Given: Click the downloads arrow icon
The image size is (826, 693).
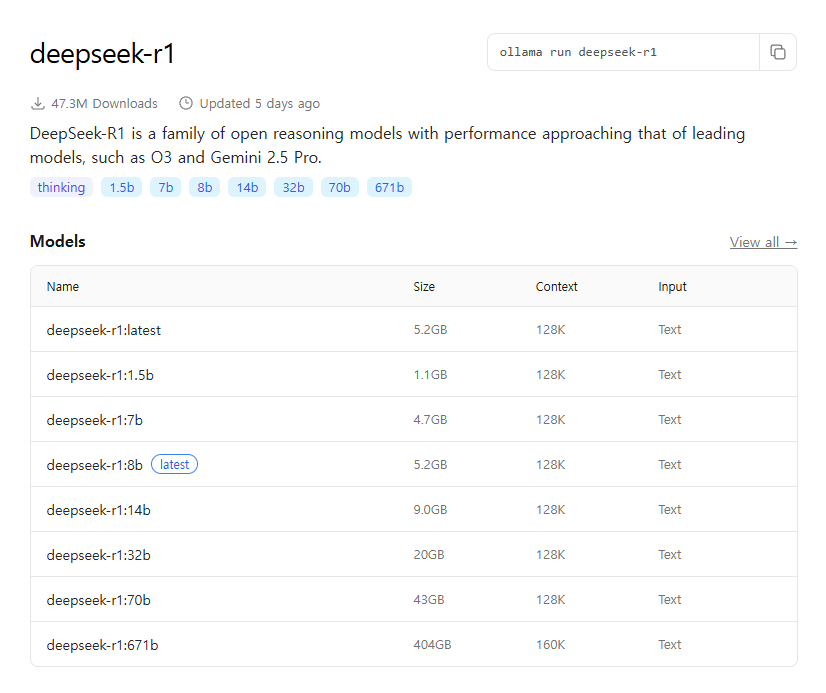Looking at the screenshot, I should tap(37, 103).
